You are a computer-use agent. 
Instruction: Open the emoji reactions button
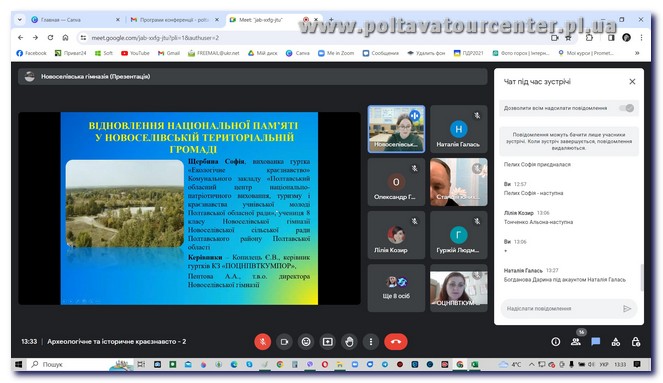tap(306, 342)
